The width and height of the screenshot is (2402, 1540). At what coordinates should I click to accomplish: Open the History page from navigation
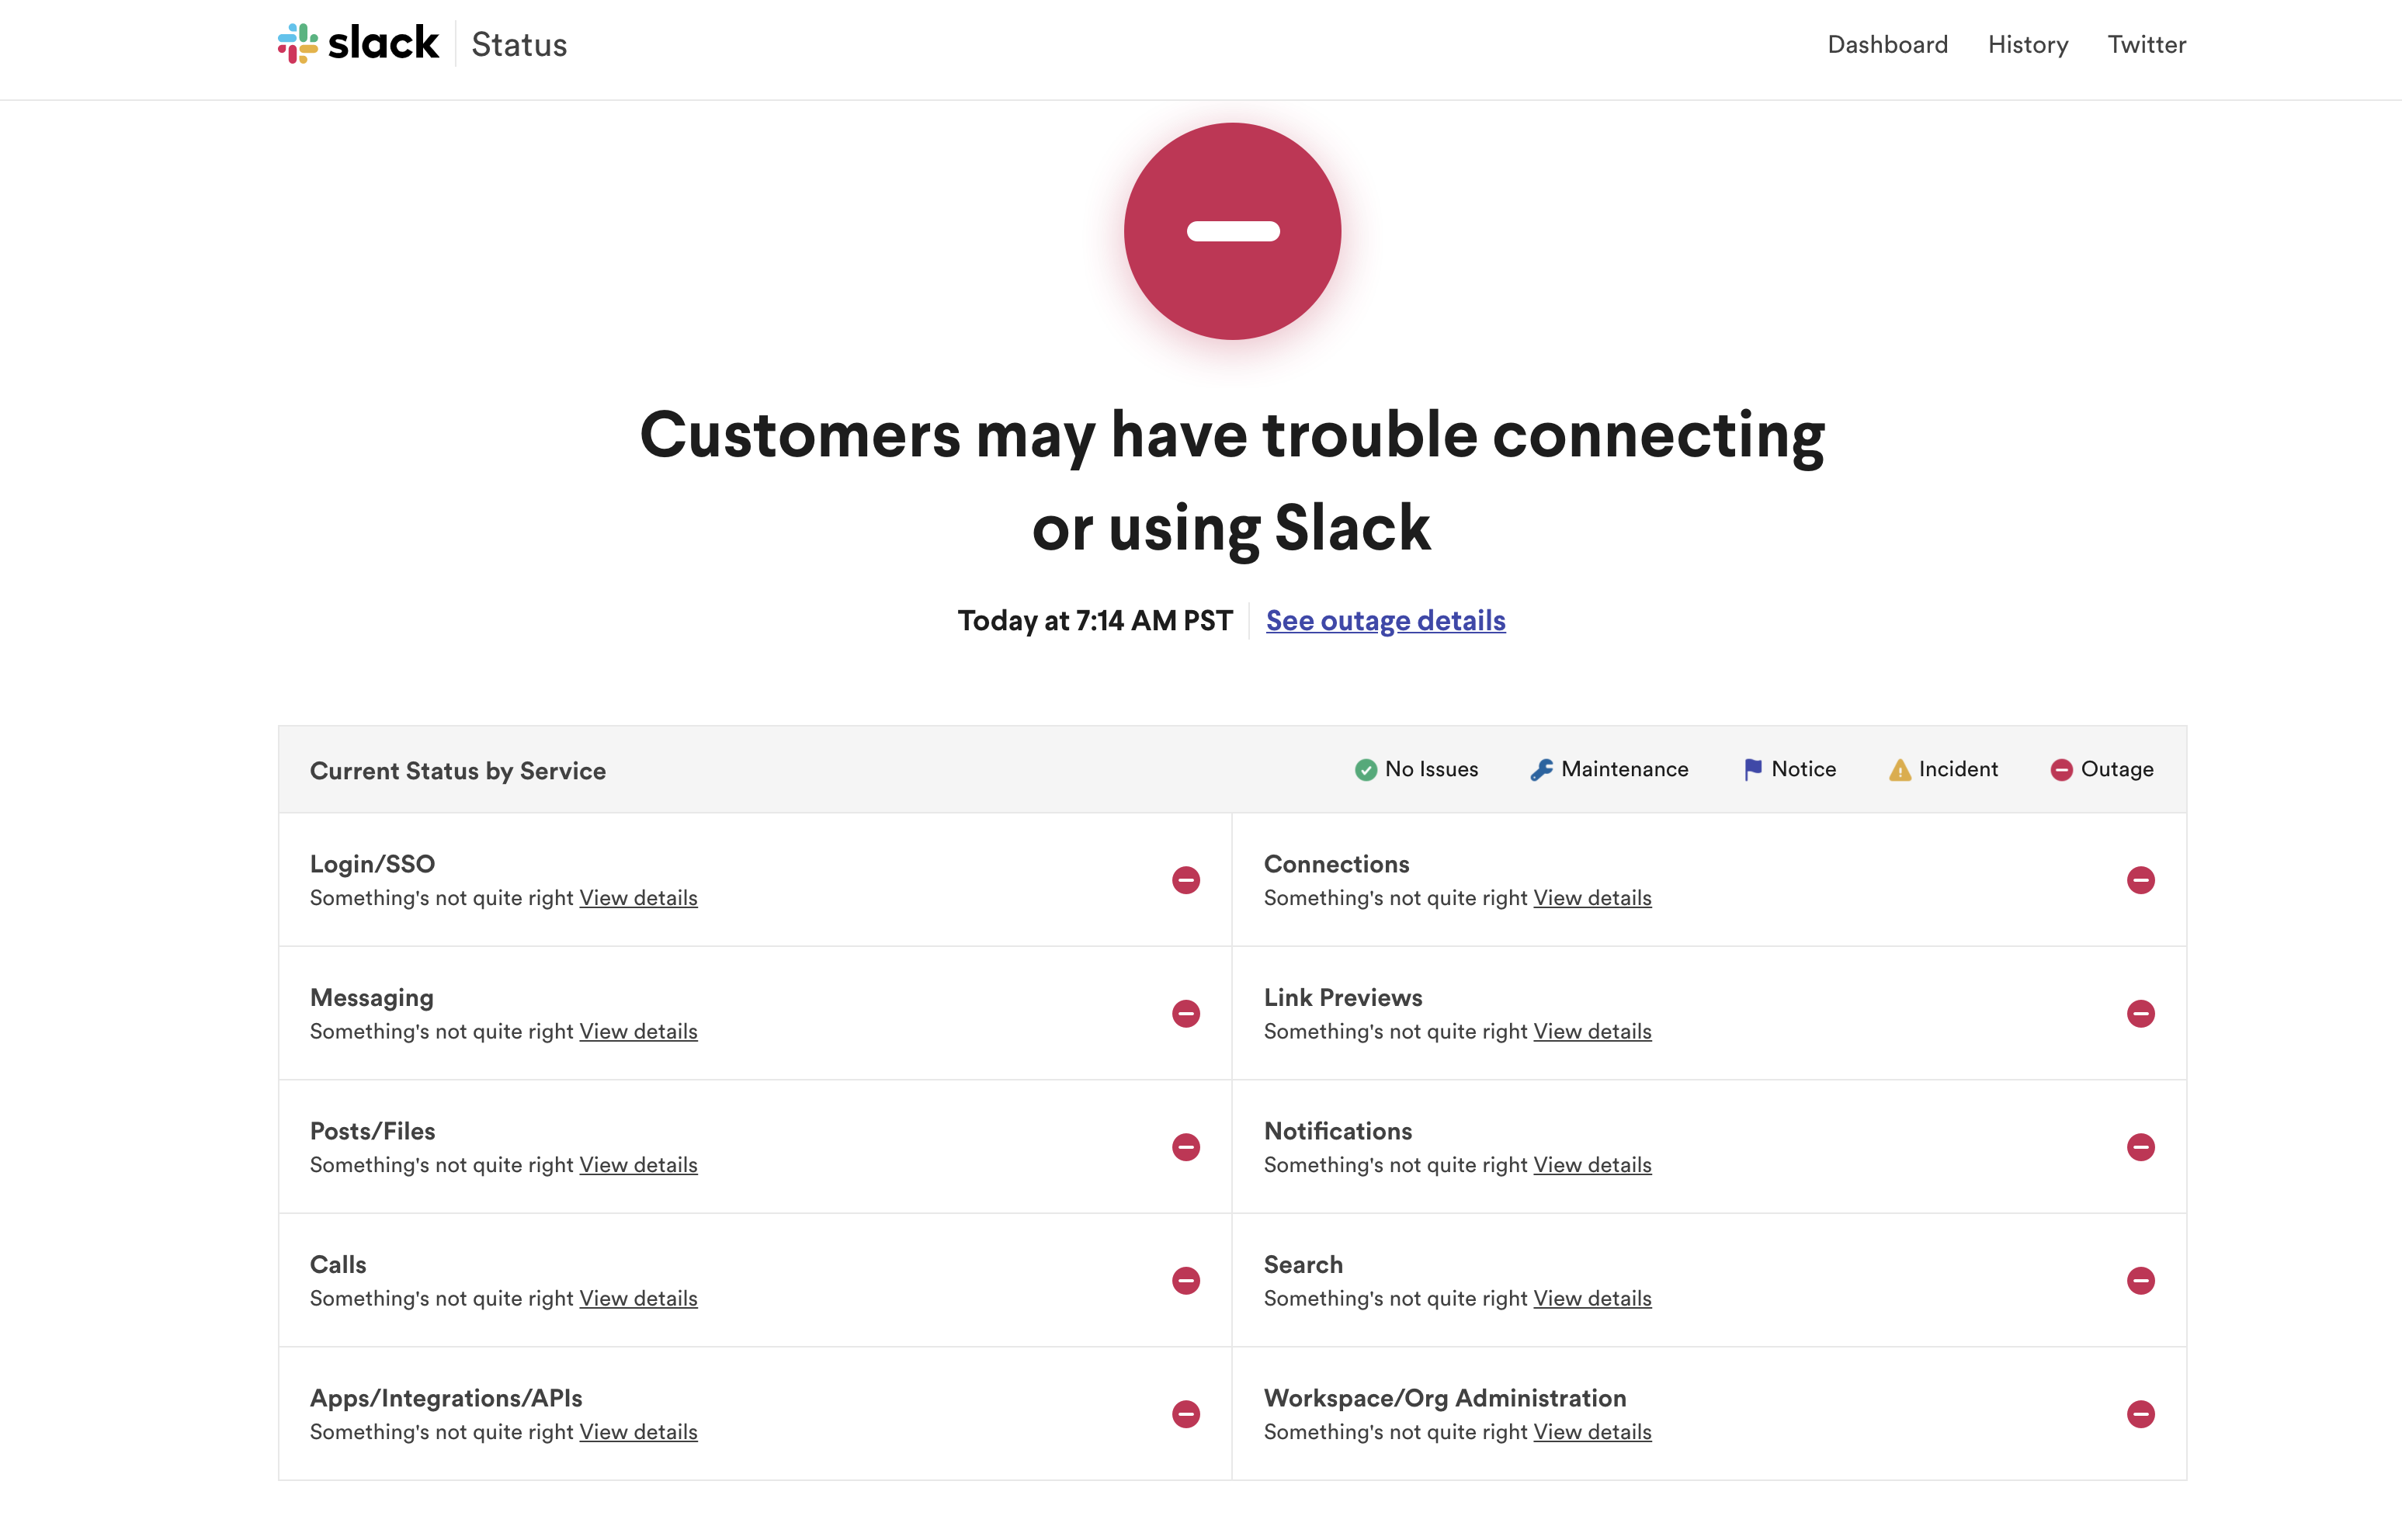coord(2027,45)
